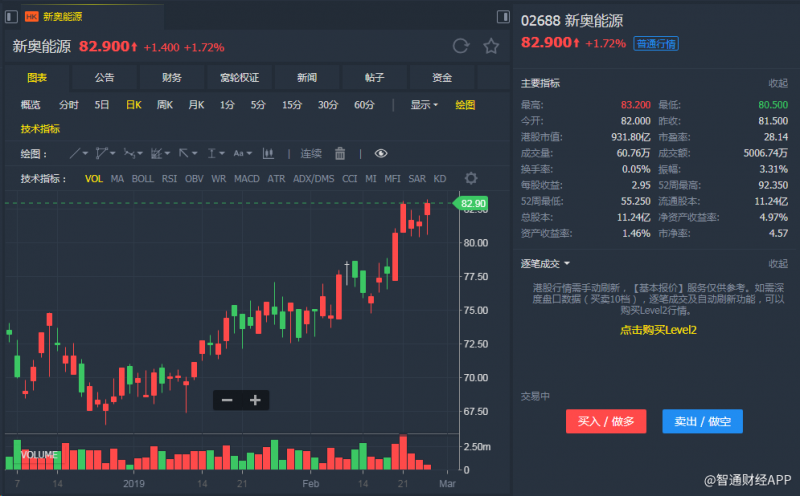Collapse 主要指标 section via 收起
This screenshot has width=800, height=496.
click(x=777, y=83)
